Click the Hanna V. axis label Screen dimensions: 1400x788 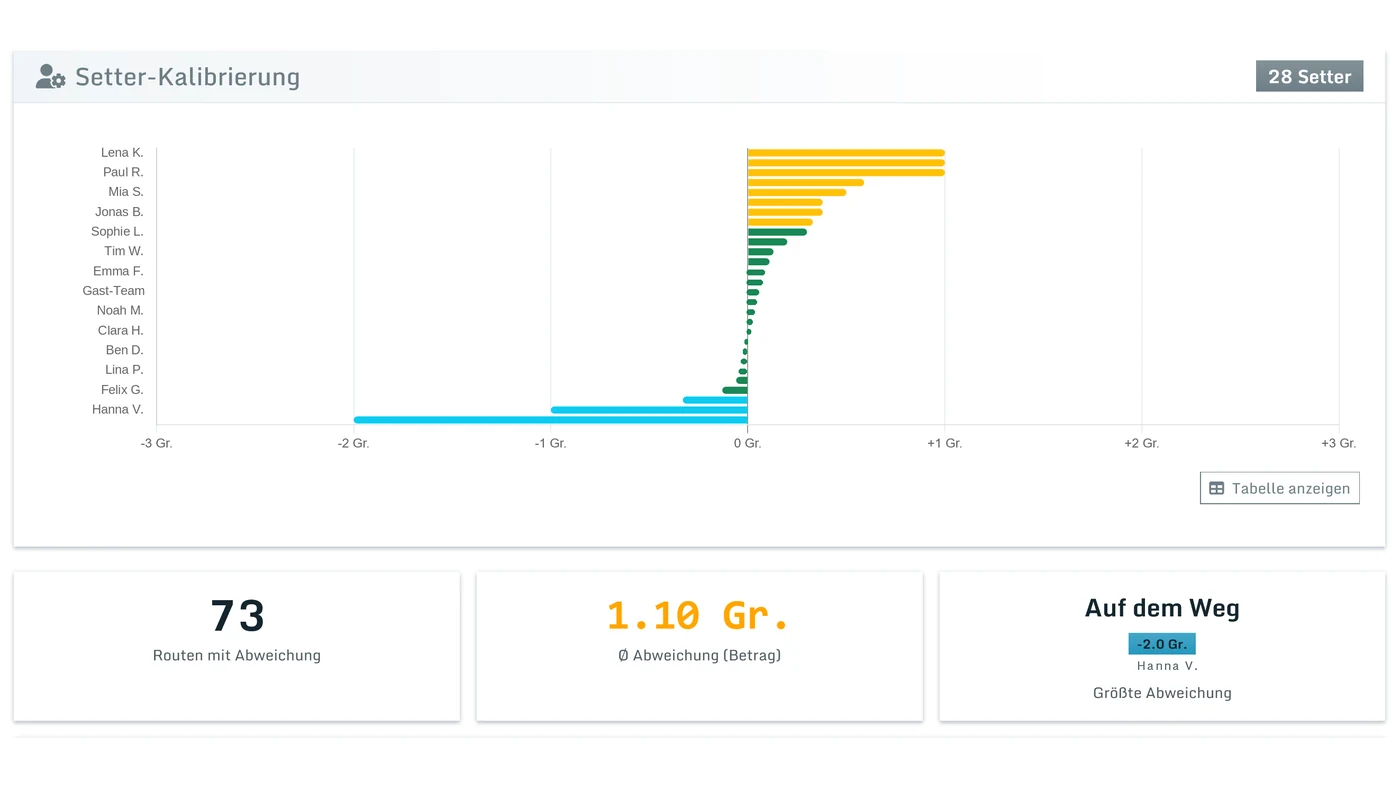click(x=117, y=409)
